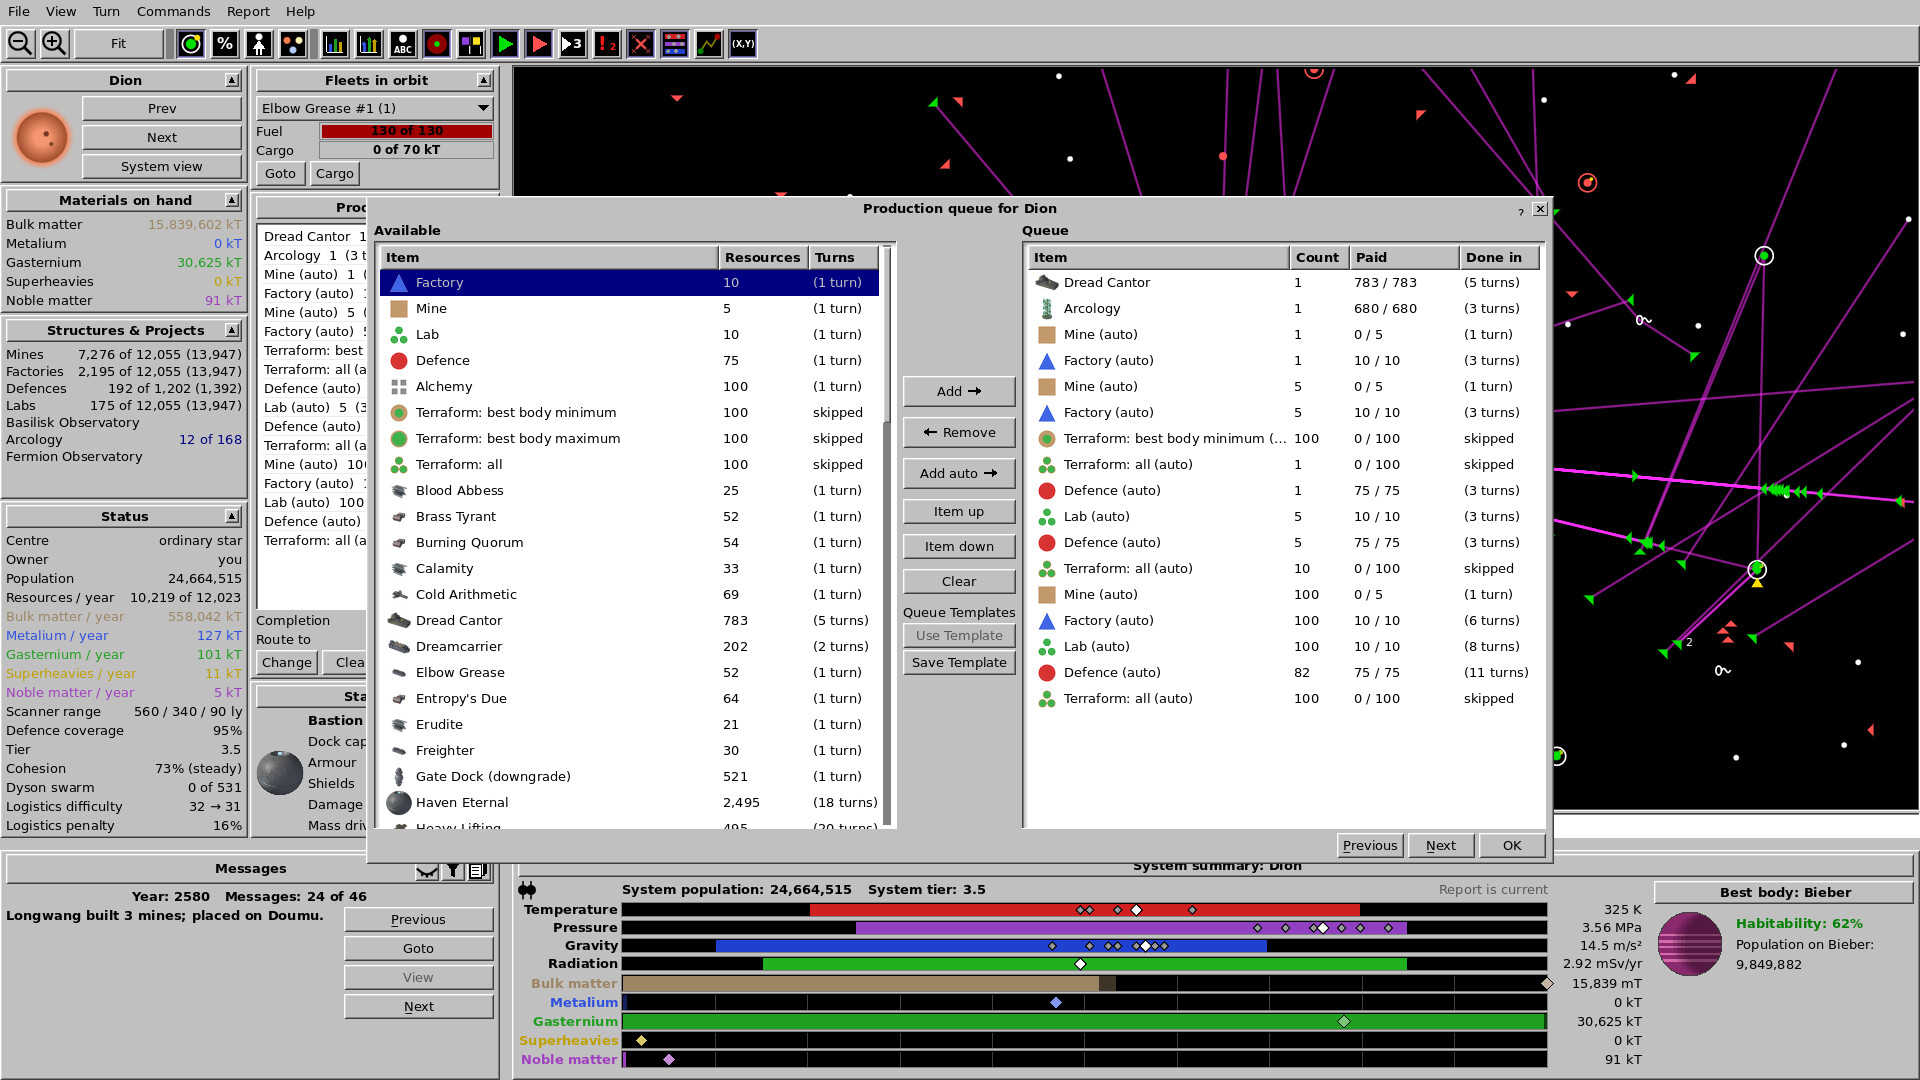Click the red Fuel gauge bar
This screenshot has height=1080, width=1920.
pos(406,131)
